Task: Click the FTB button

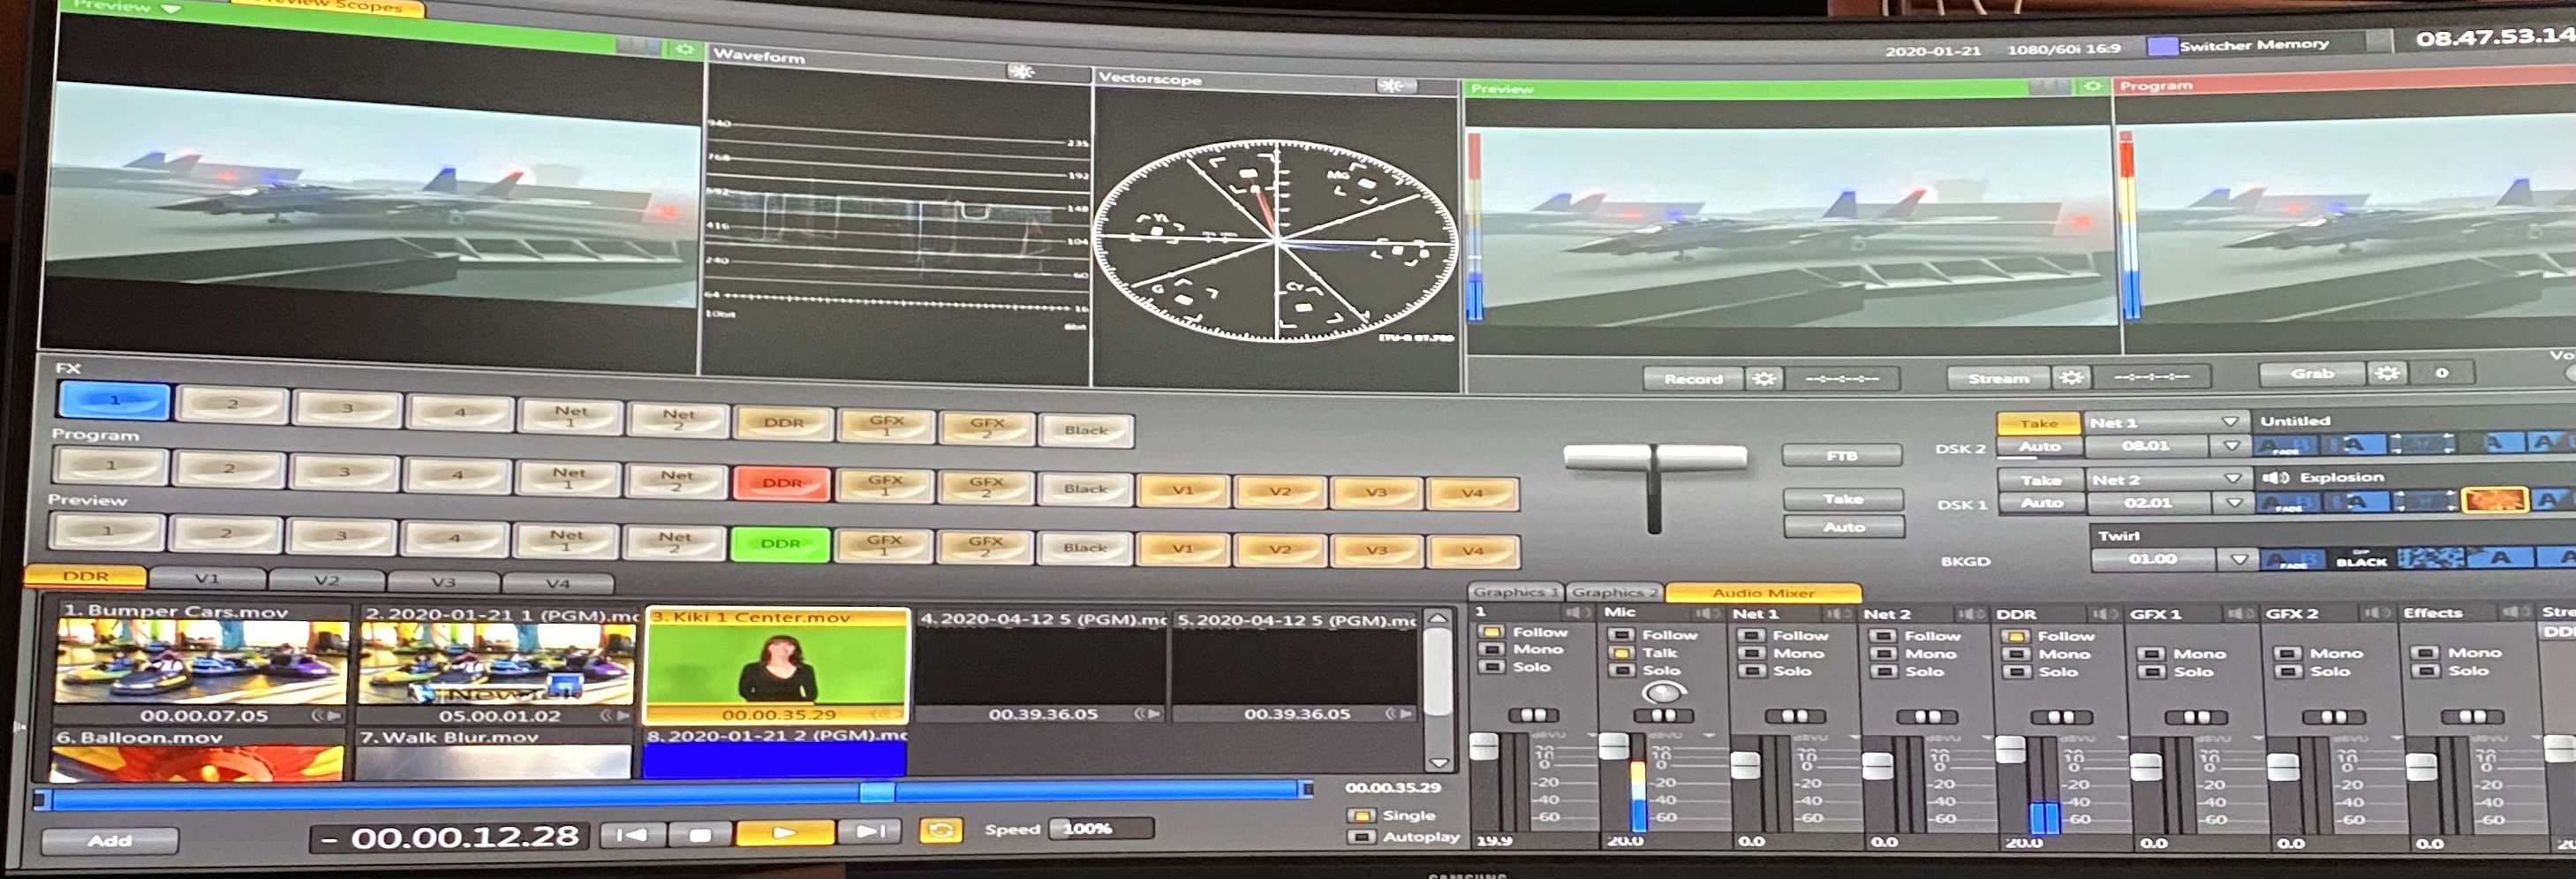Action: 1841,456
